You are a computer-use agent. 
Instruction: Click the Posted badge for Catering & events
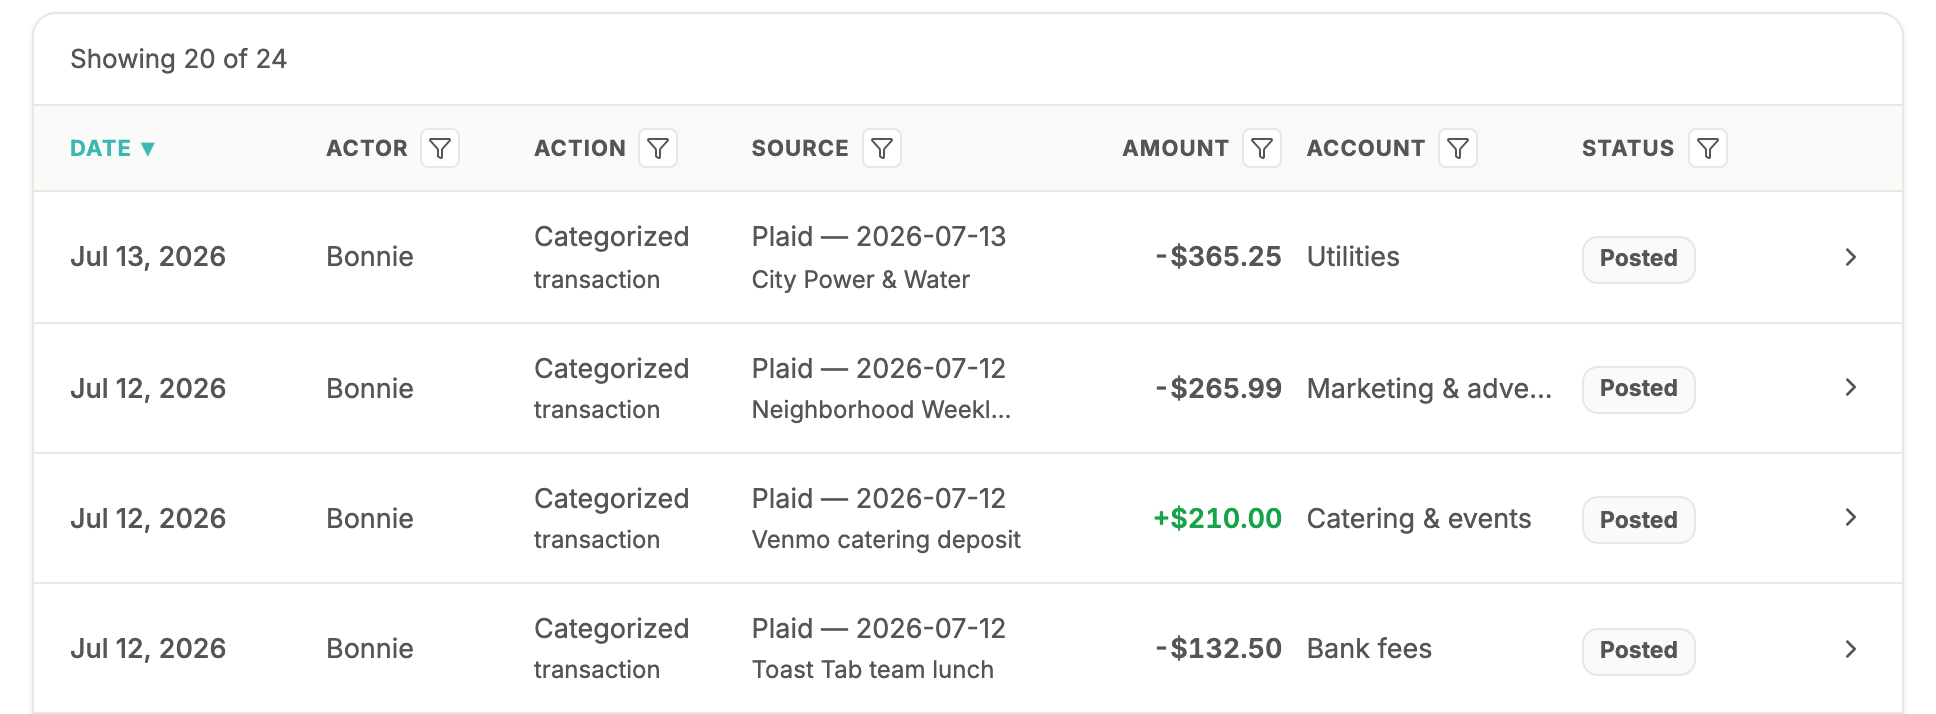[1638, 520]
